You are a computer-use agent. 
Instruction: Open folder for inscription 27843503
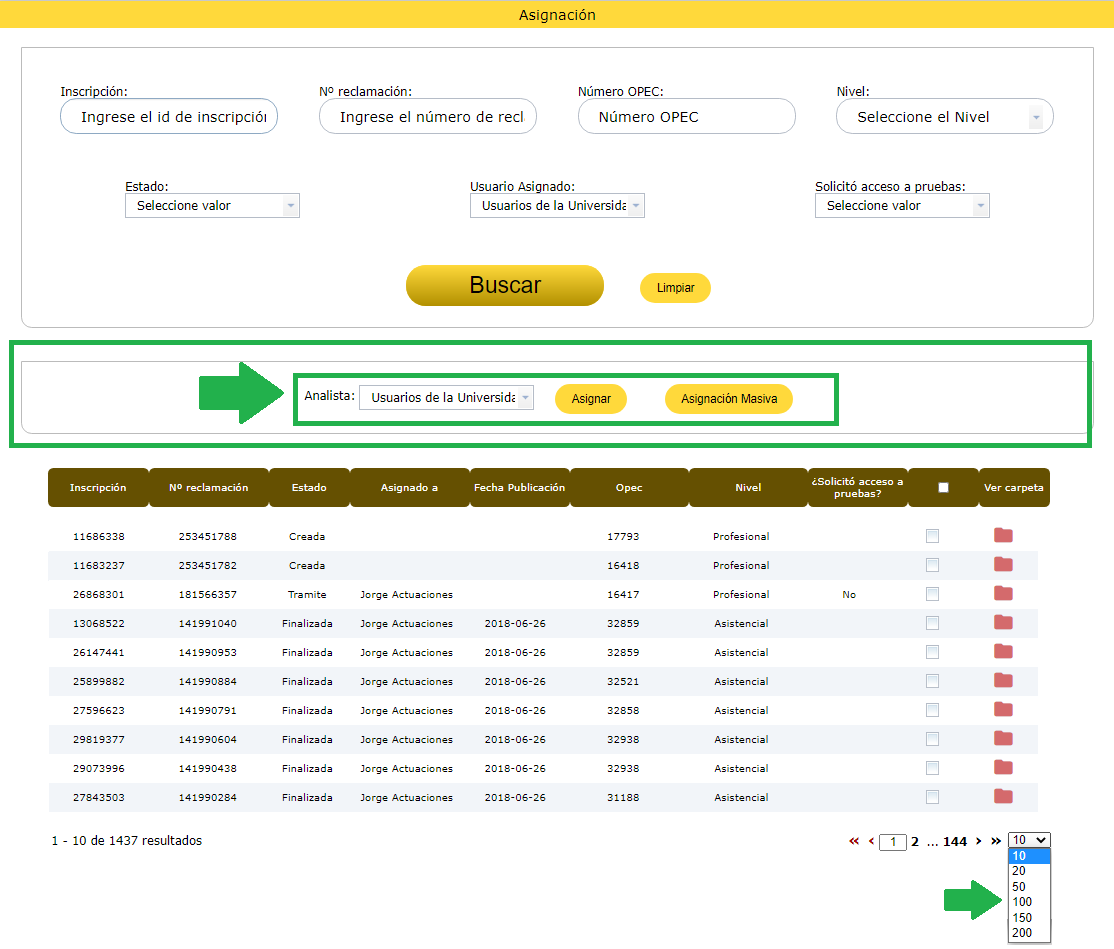[x=1003, y=797]
